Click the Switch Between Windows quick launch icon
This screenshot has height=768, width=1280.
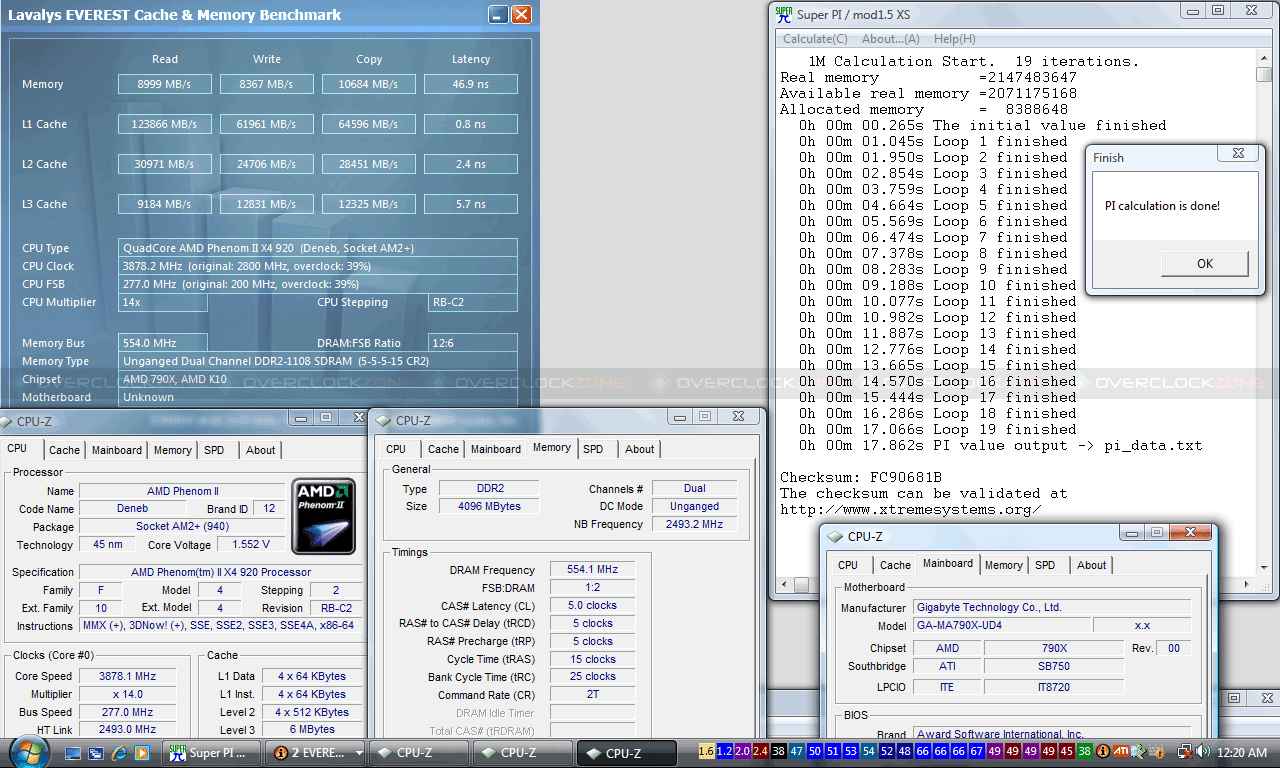tap(97, 752)
